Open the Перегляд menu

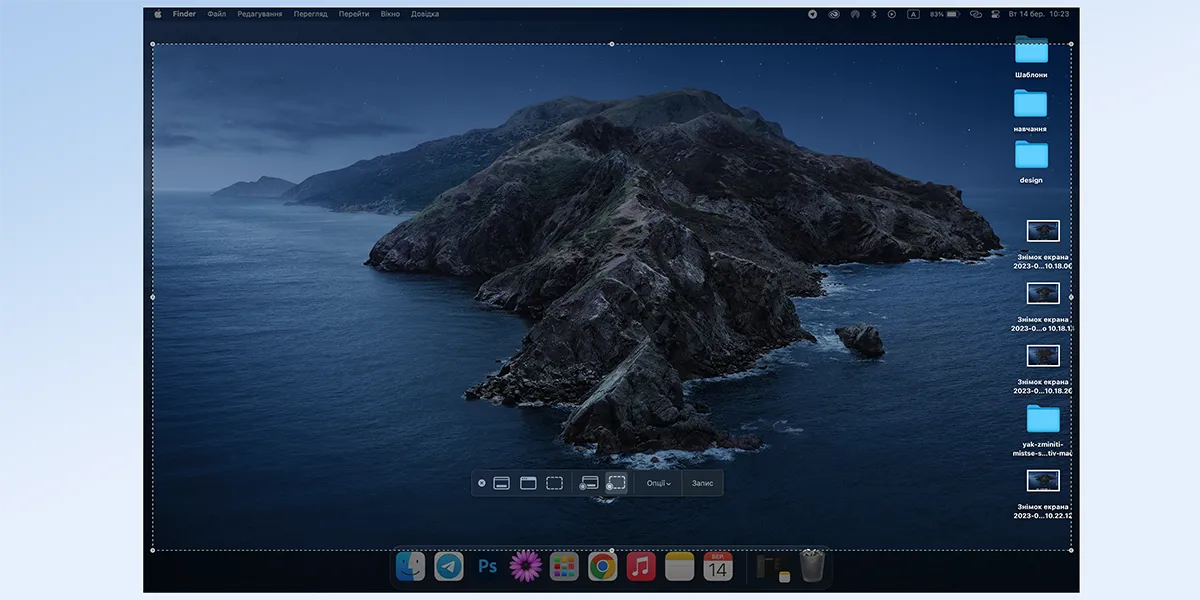[x=310, y=14]
